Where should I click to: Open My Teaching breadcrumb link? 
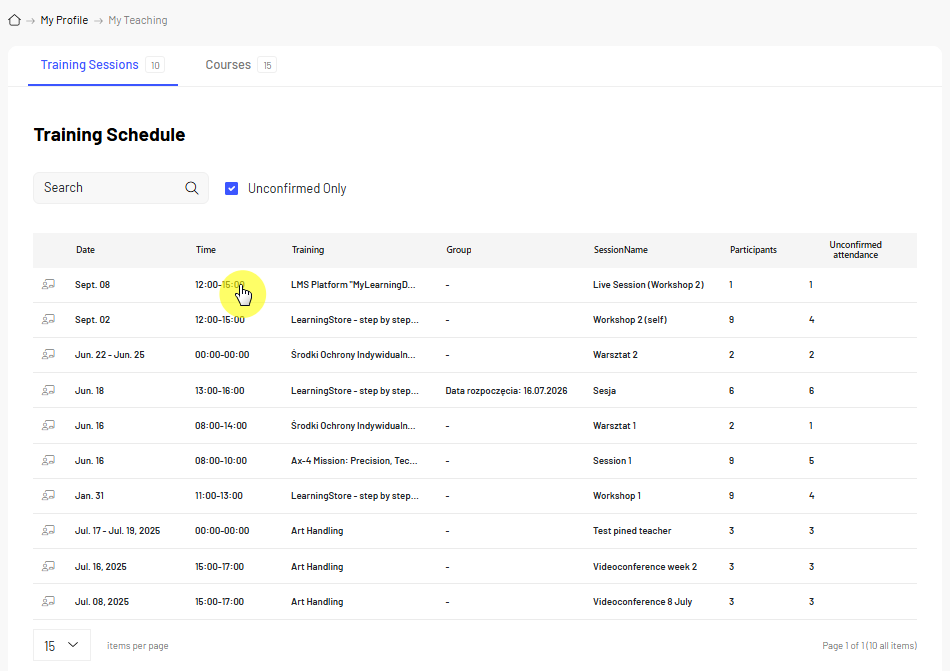pos(138,21)
